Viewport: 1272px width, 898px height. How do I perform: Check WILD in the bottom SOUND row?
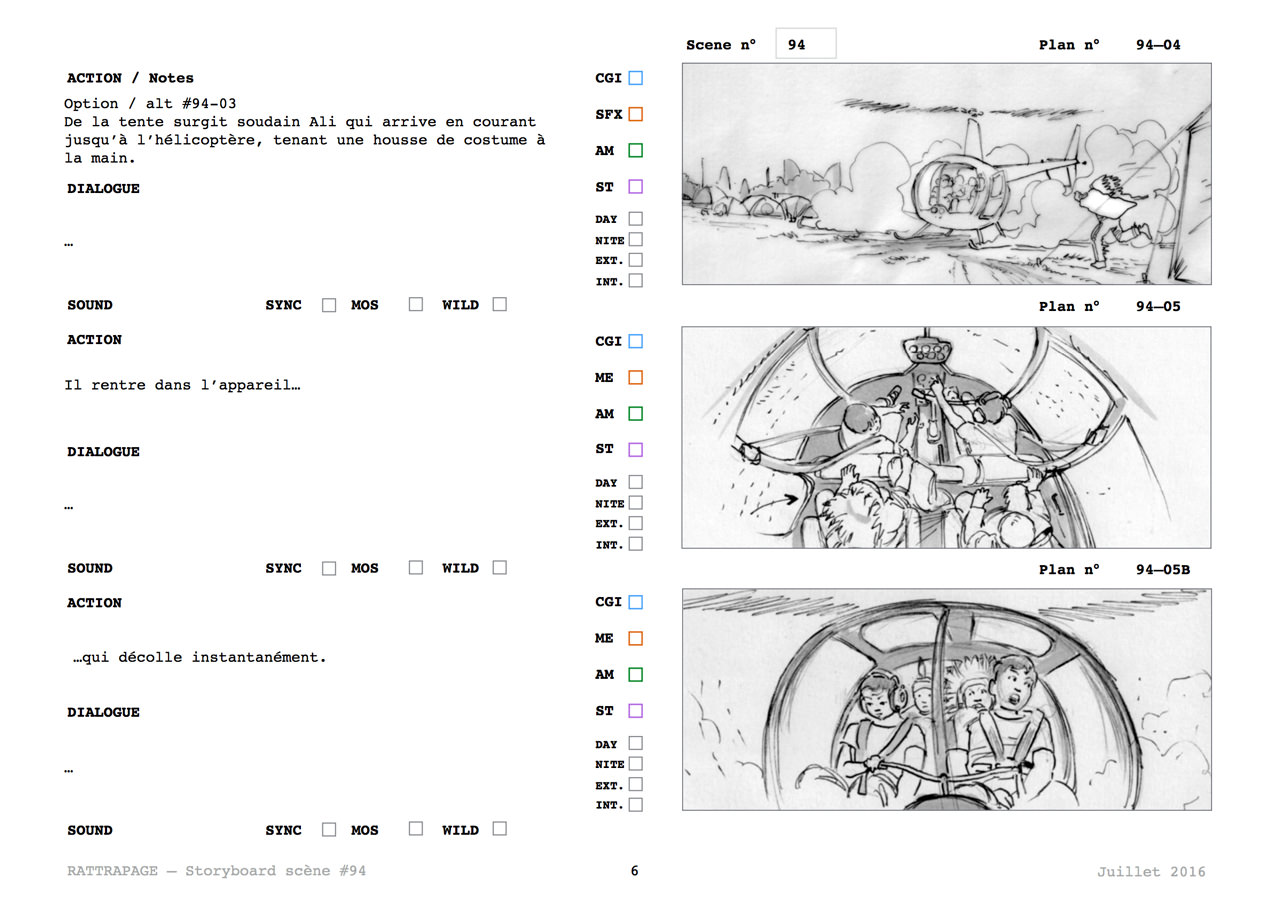tap(499, 829)
